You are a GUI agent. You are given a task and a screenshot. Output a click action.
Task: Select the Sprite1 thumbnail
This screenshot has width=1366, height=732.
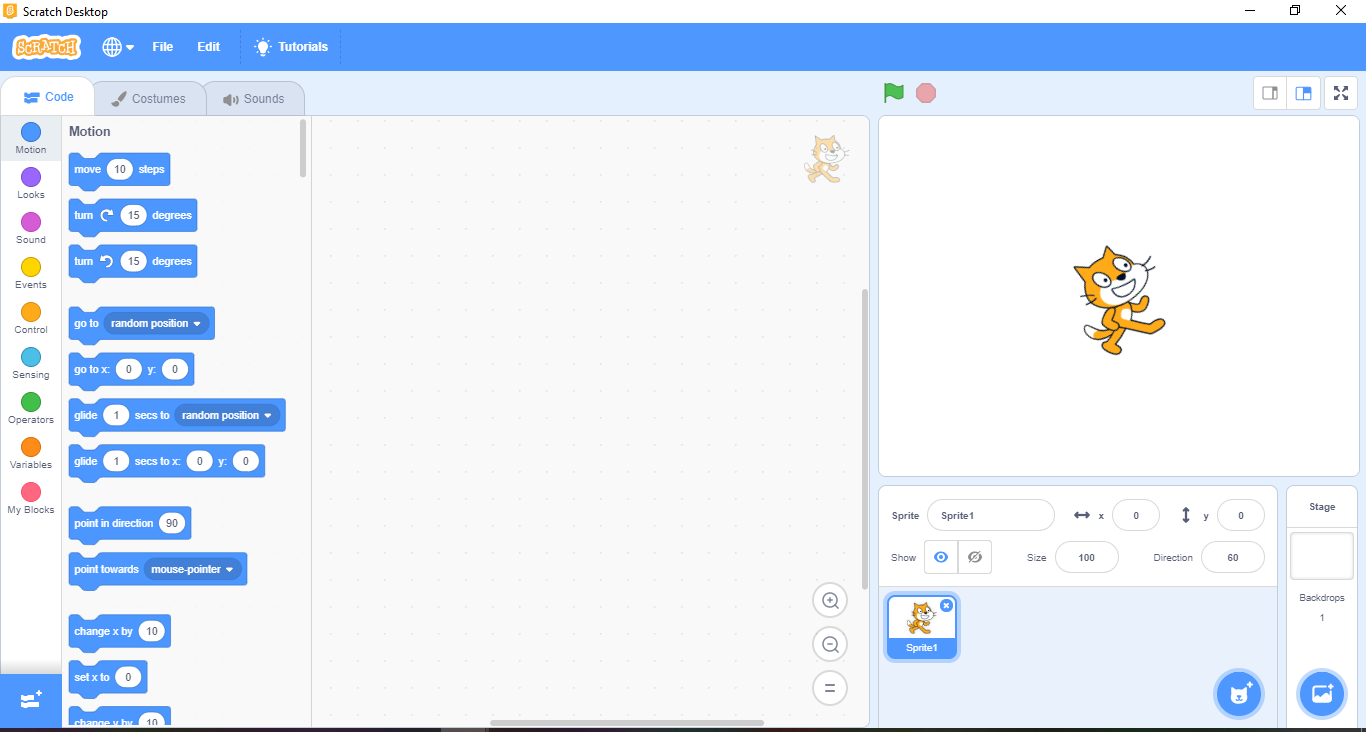coord(921,627)
